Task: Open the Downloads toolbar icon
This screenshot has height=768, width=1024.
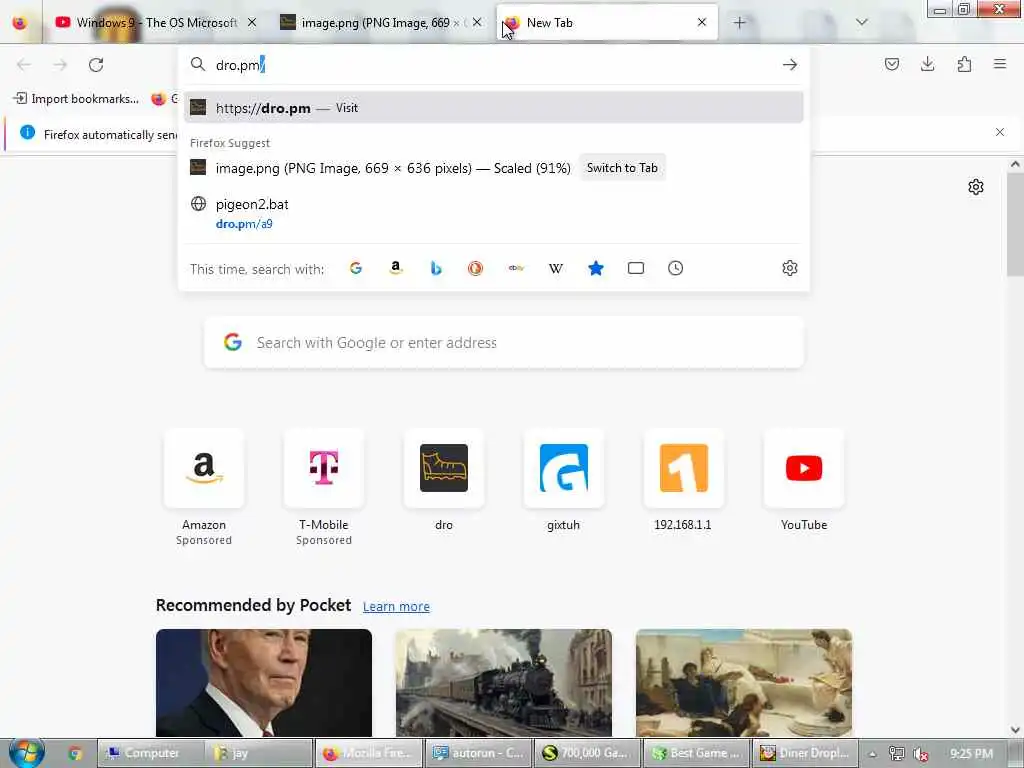Action: coord(927,64)
